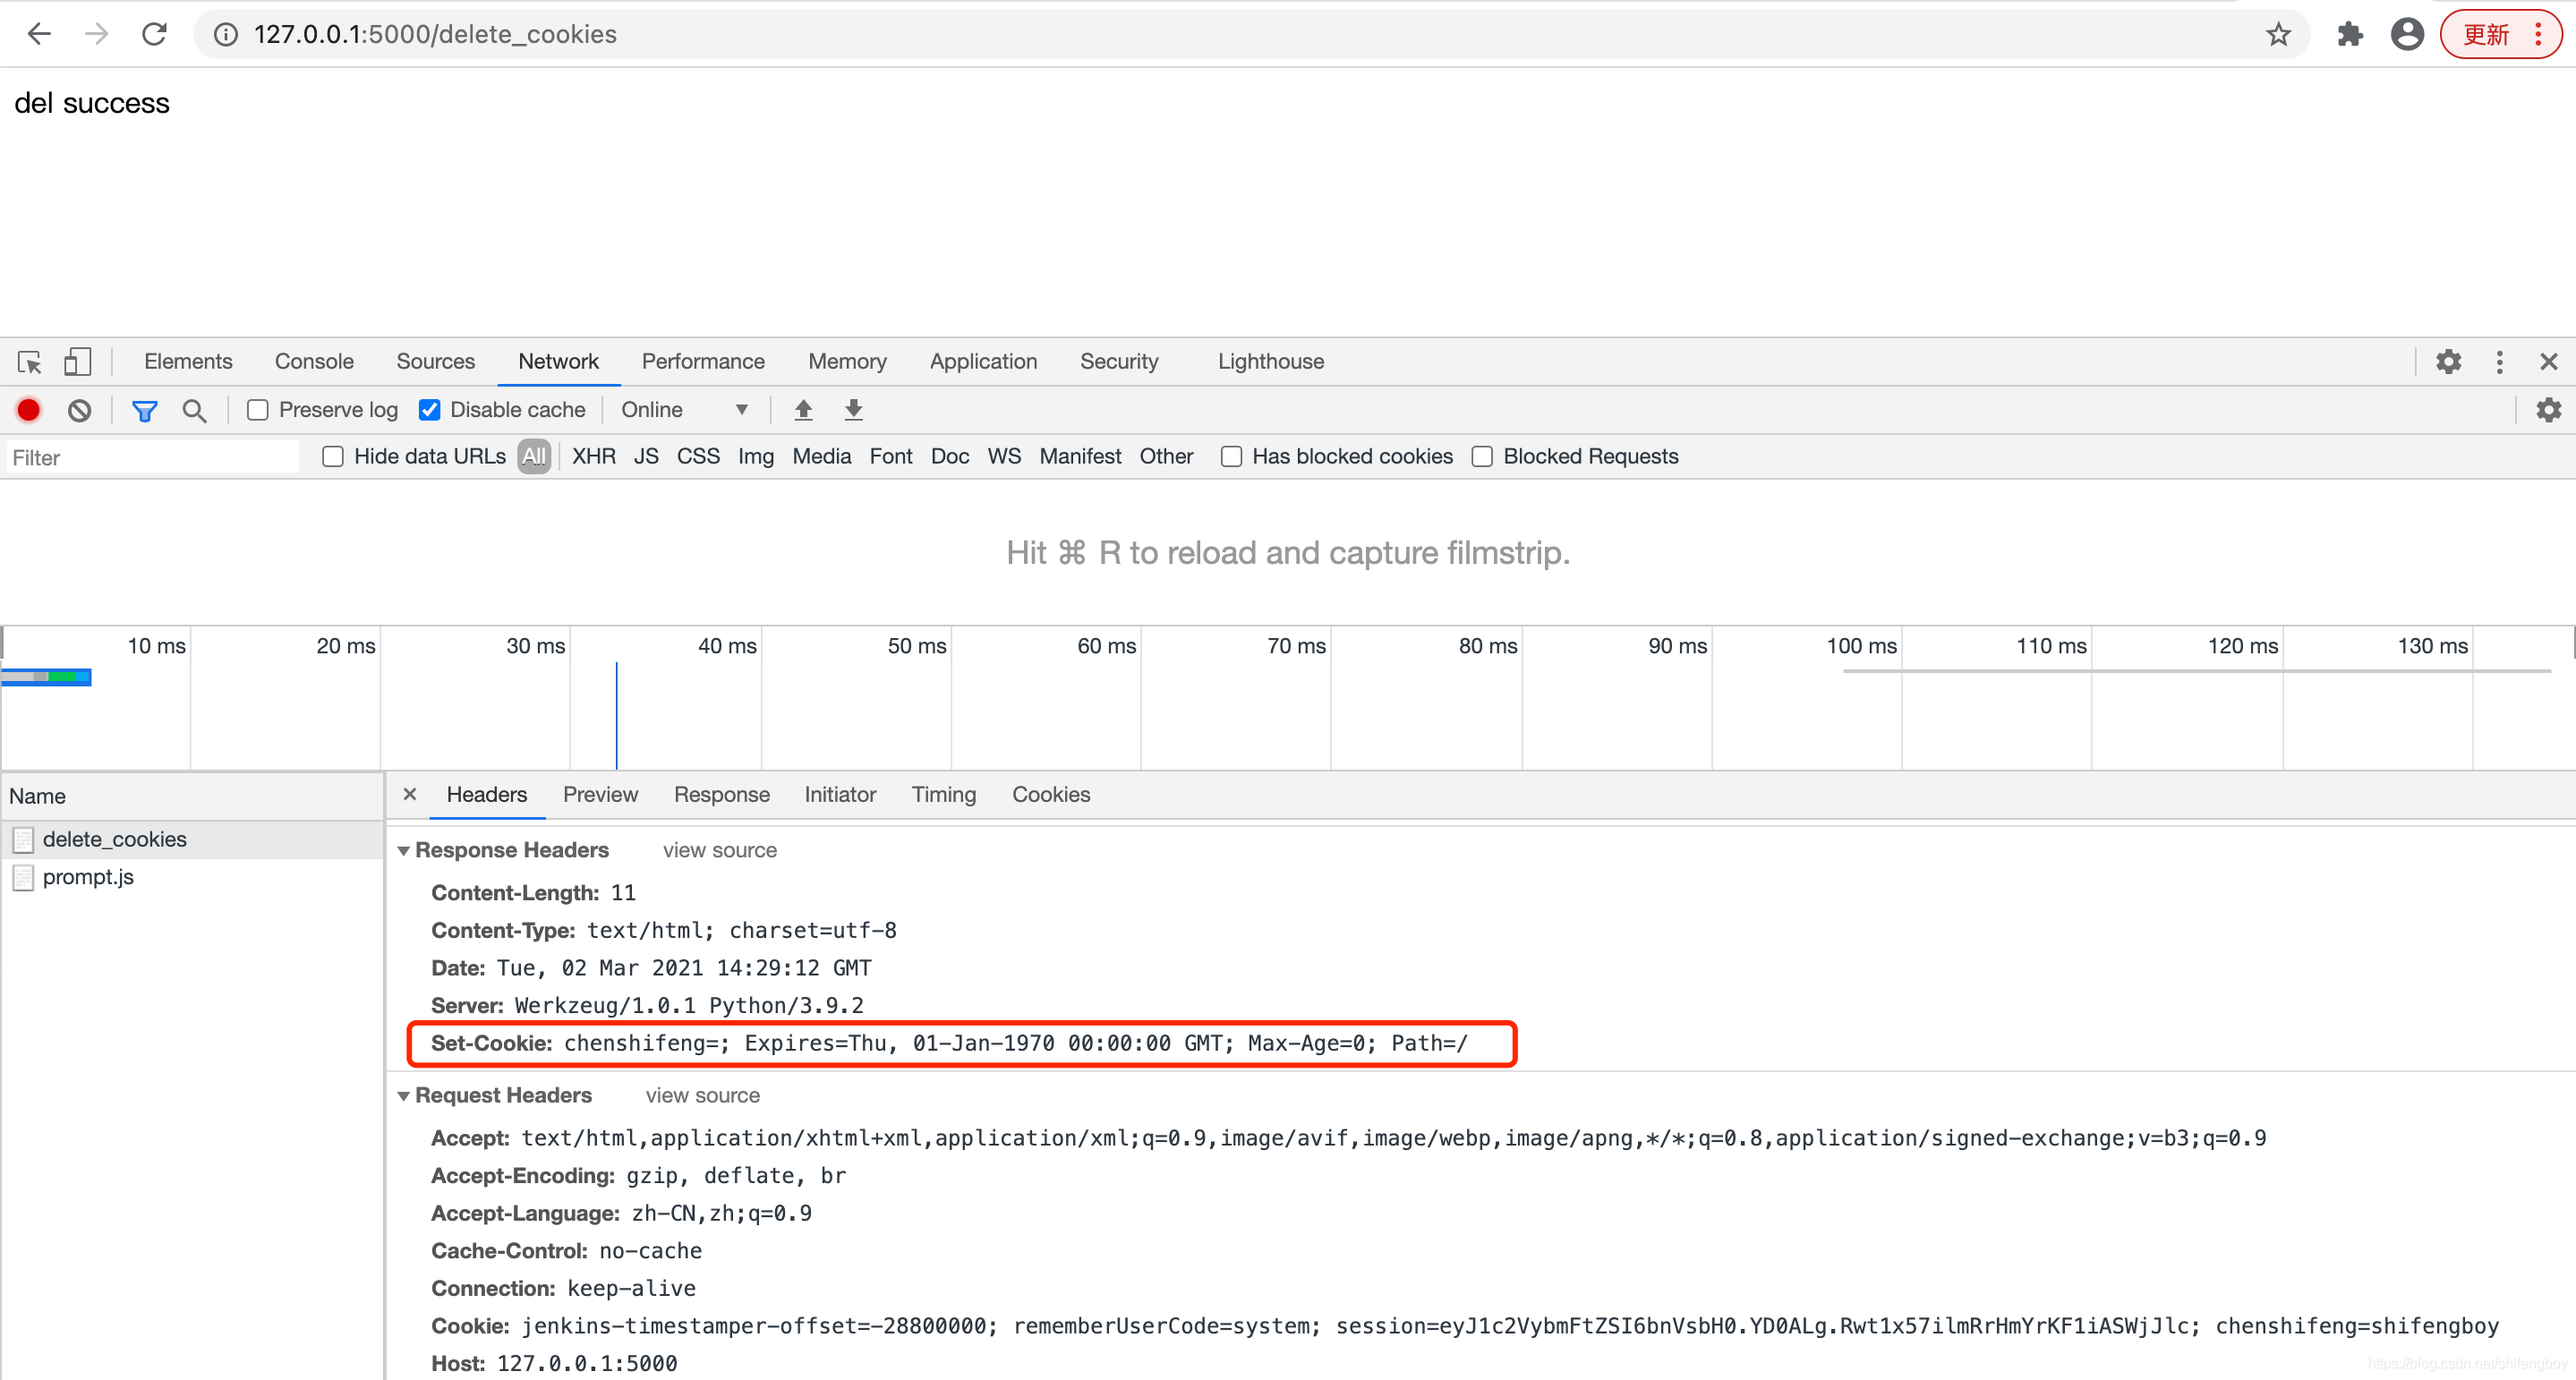Screen dimensions: 2576x1380
Task: Click view source for Response Headers
Action: tap(717, 850)
